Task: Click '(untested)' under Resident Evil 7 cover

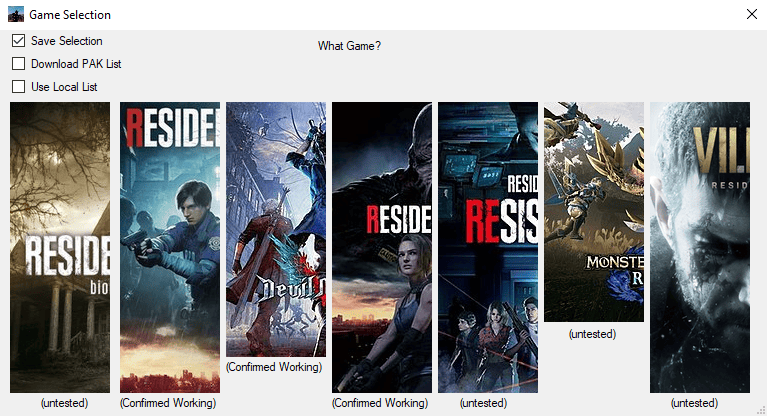Action: [x=65, y=403]
